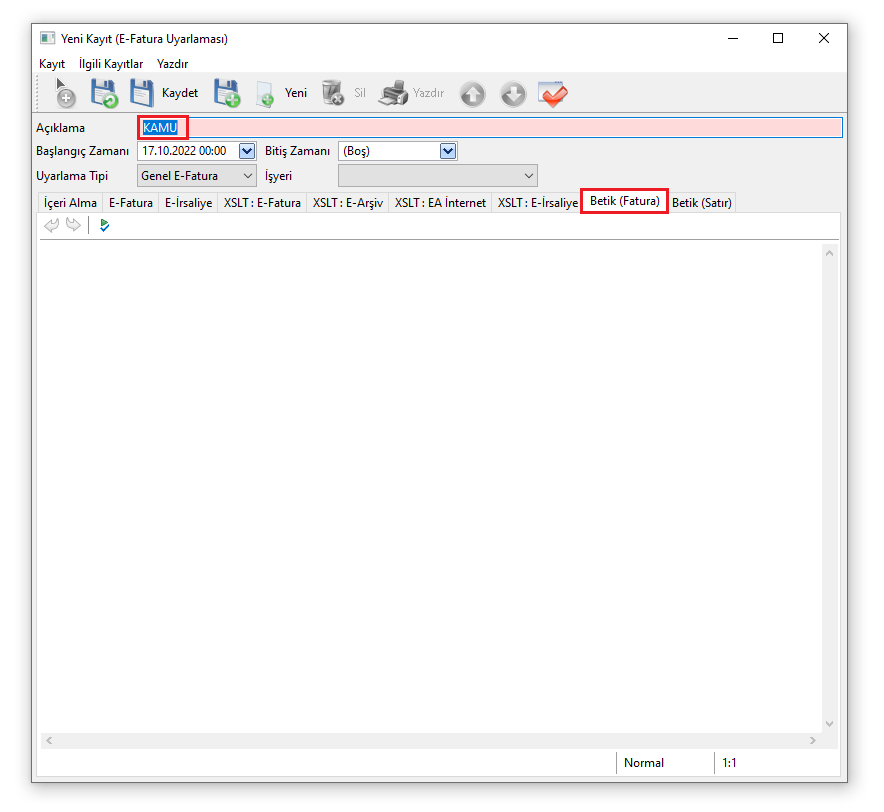Click the red checkmark calendar icon
This screenshot has height=812, width=884.
pos(553,94)
